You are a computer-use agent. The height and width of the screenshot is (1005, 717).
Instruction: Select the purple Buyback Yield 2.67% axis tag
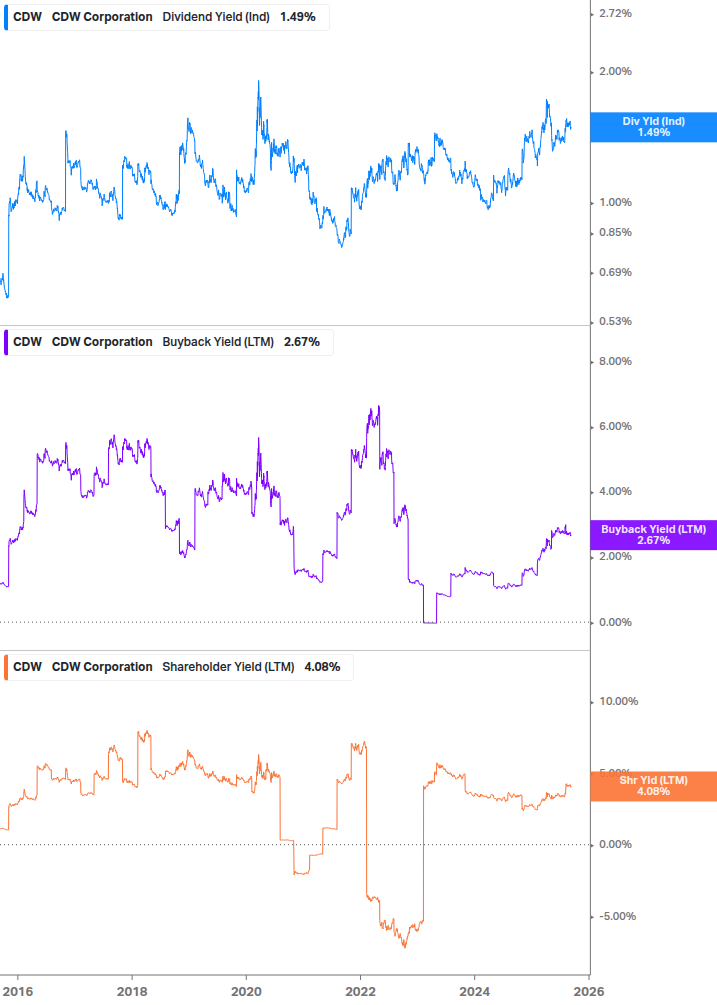[654, 535]
